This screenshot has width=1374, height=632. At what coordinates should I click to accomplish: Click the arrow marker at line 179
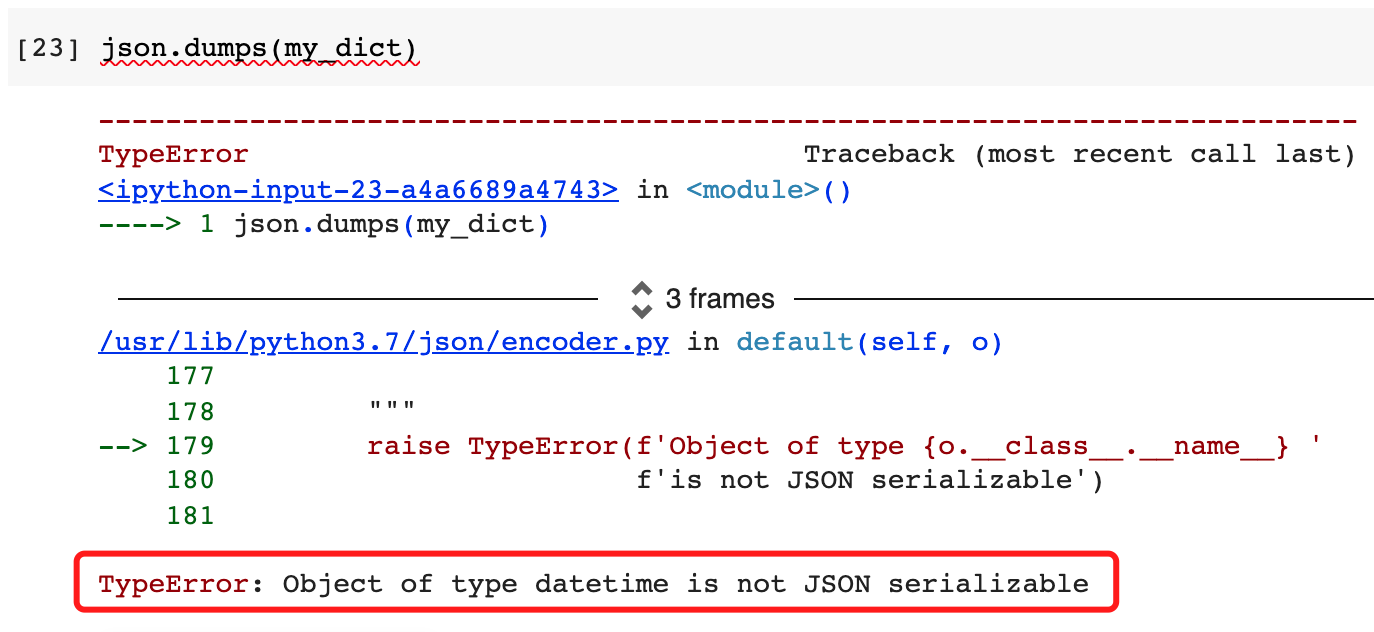pos(122,445)
